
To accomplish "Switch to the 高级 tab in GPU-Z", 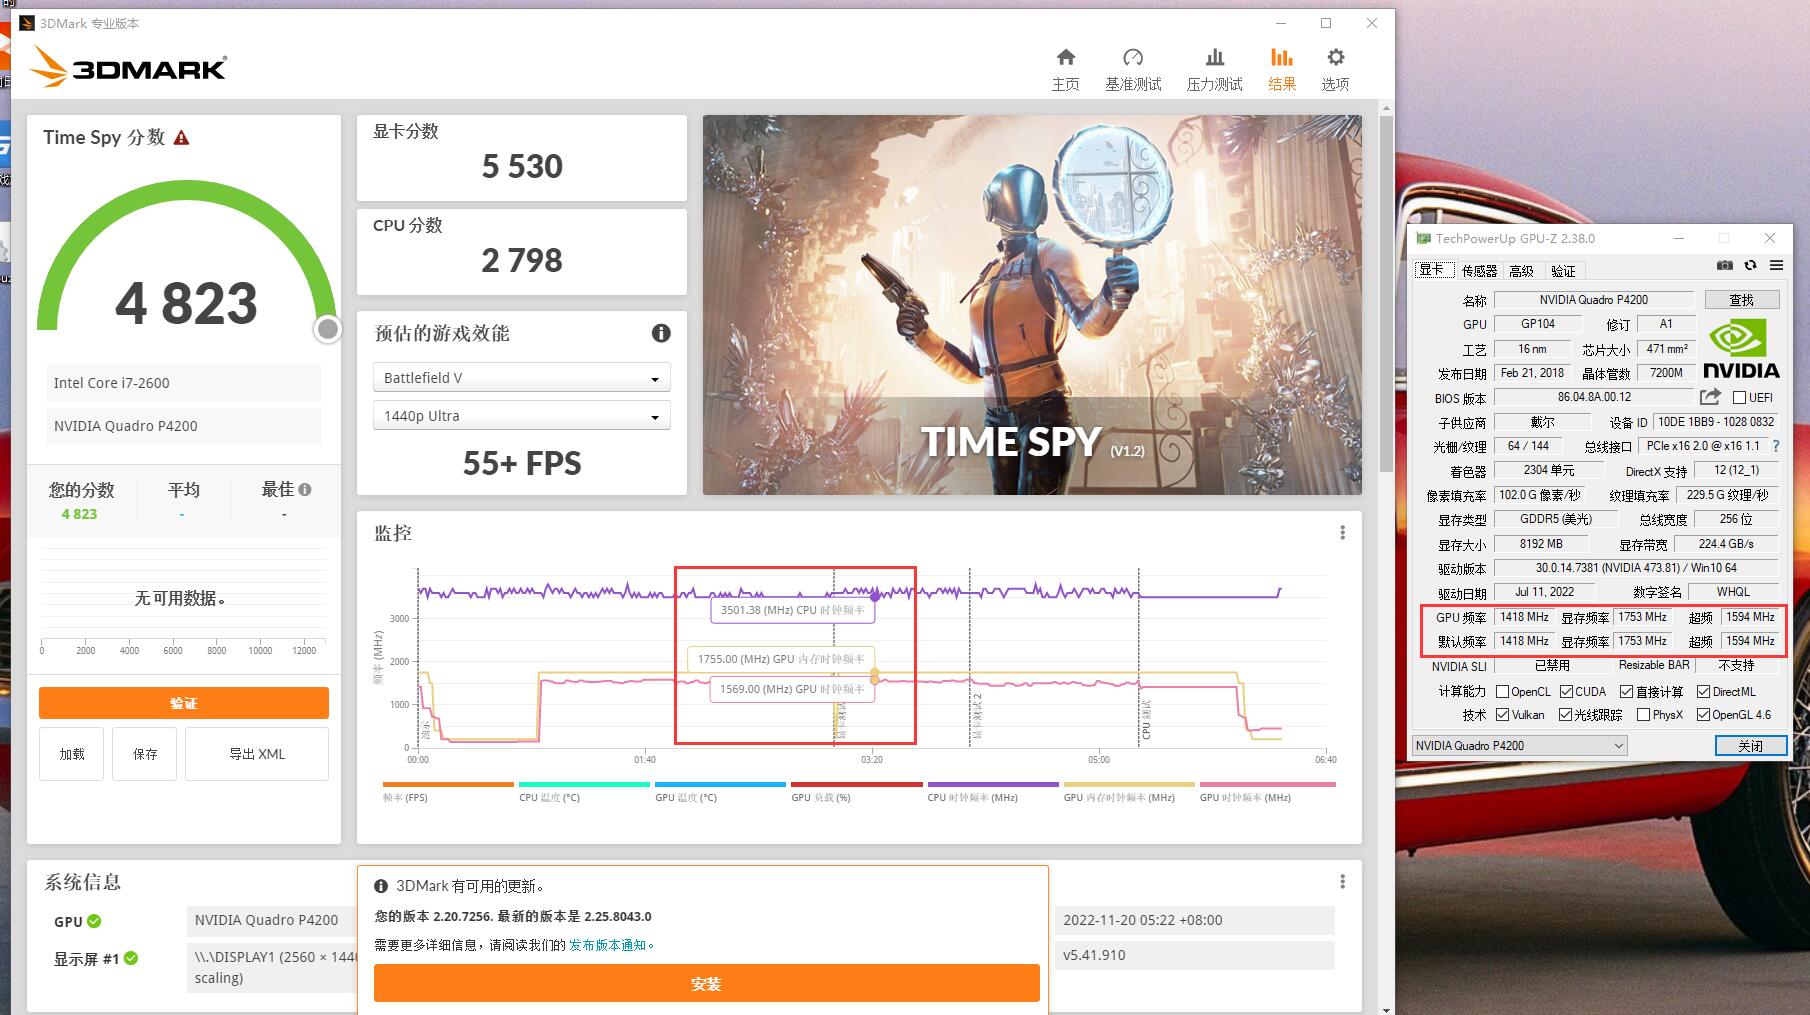I will [x=1521, y=271].
